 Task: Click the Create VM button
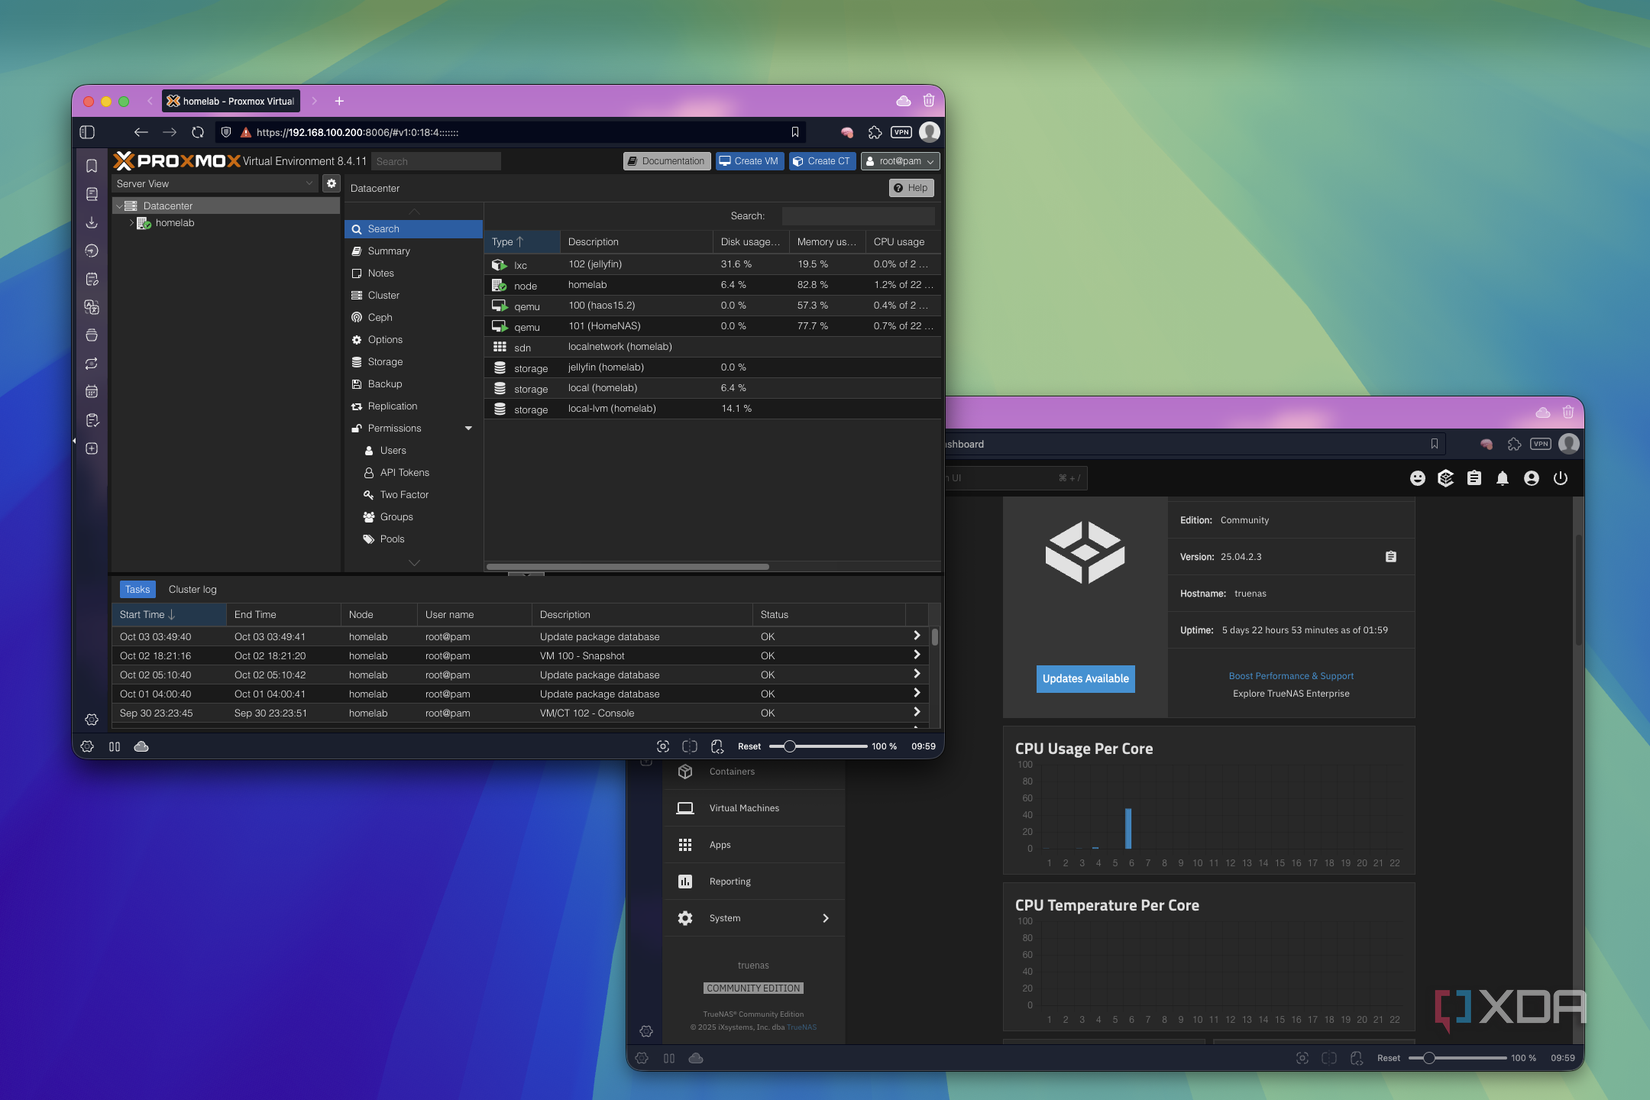(x=749, y=161)
